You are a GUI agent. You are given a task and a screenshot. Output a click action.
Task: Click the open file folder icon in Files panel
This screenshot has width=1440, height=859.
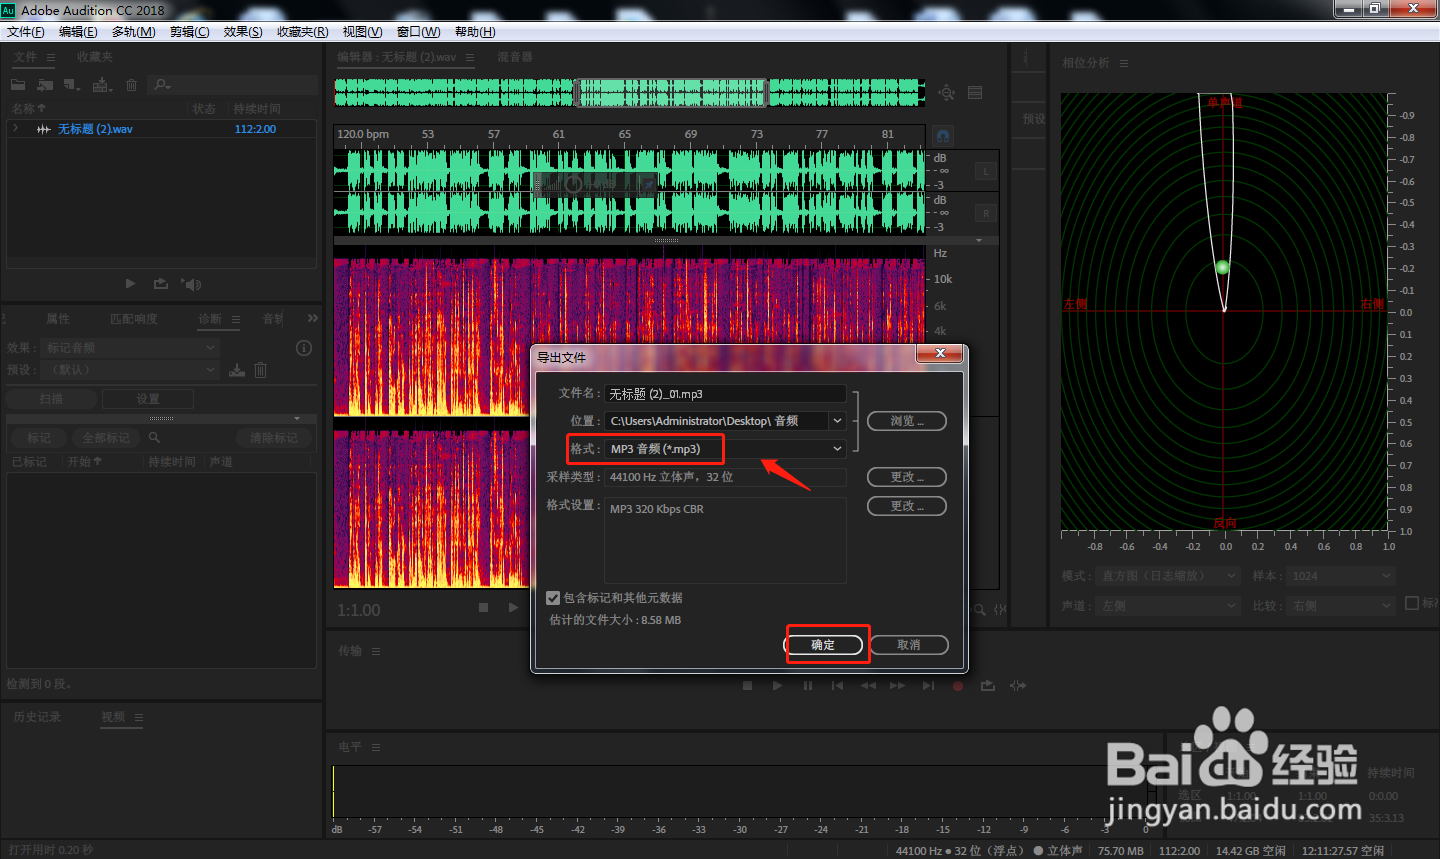pyautogui.click(x=18, y=85)
